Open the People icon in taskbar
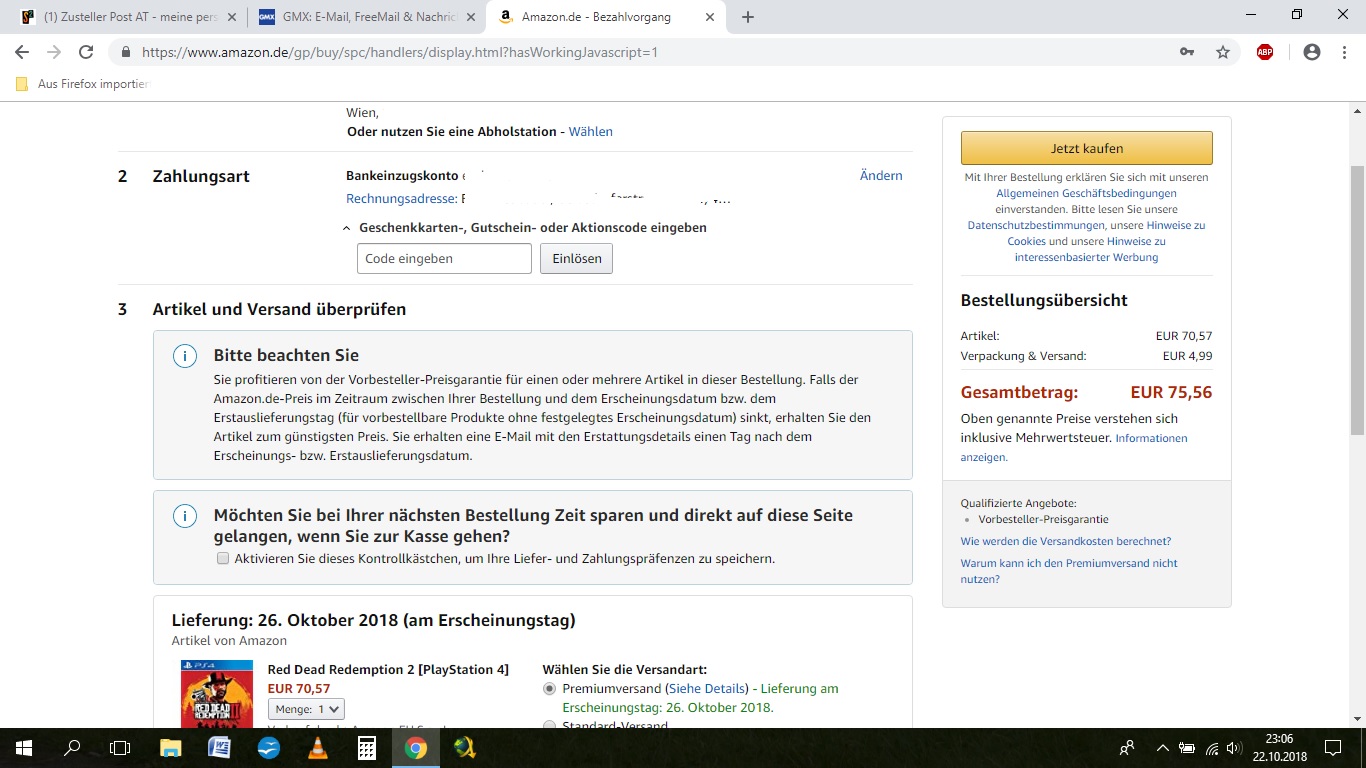Screen dimensions: 1366x768 1127,748
